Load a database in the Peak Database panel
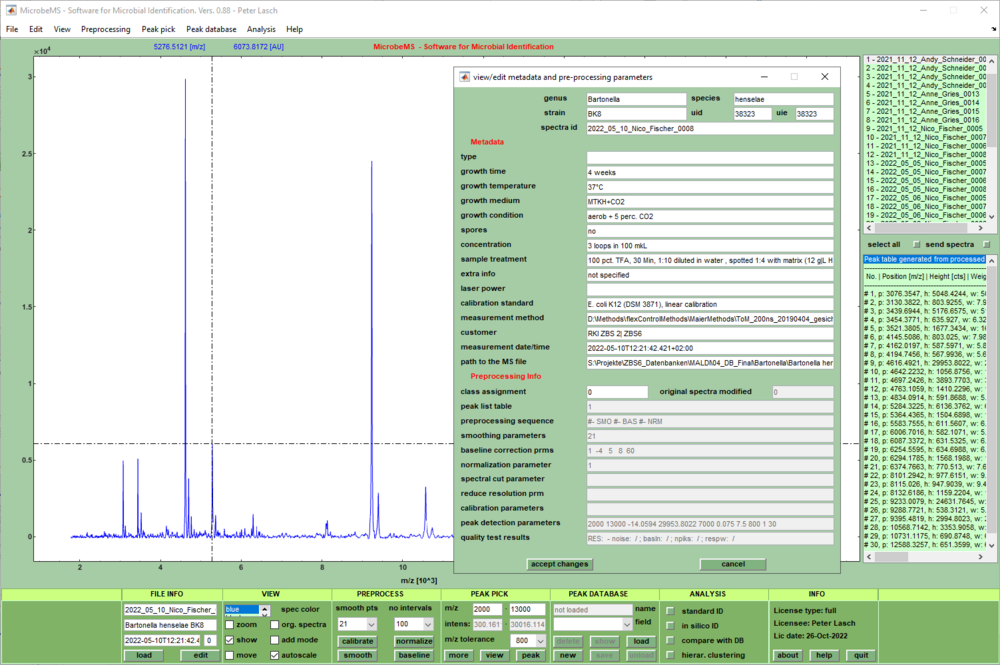This screenshot has width=1000, height=665. [x=640, y=641]
